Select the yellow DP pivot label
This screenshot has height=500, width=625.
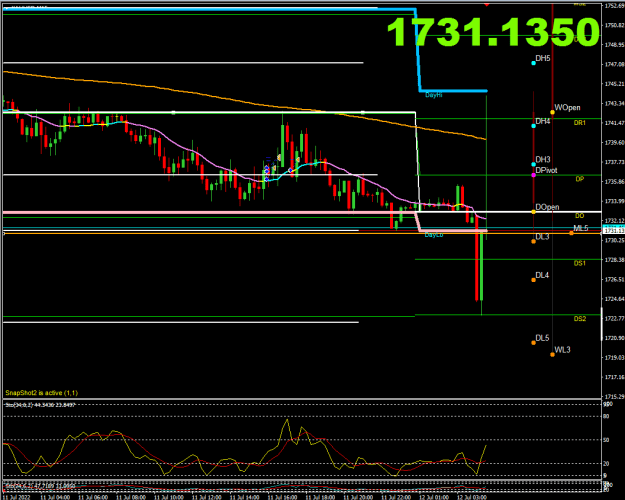pyautogui.click(x=580, y=179)
